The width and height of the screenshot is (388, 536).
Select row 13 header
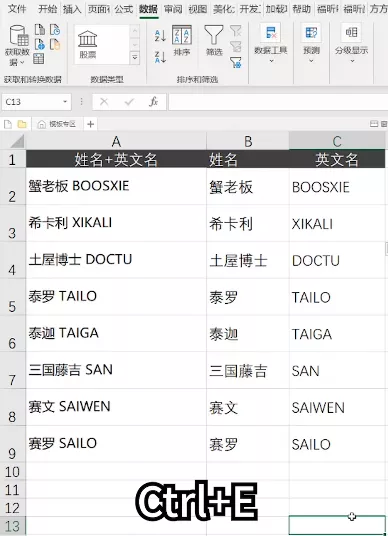click(13, 526)
